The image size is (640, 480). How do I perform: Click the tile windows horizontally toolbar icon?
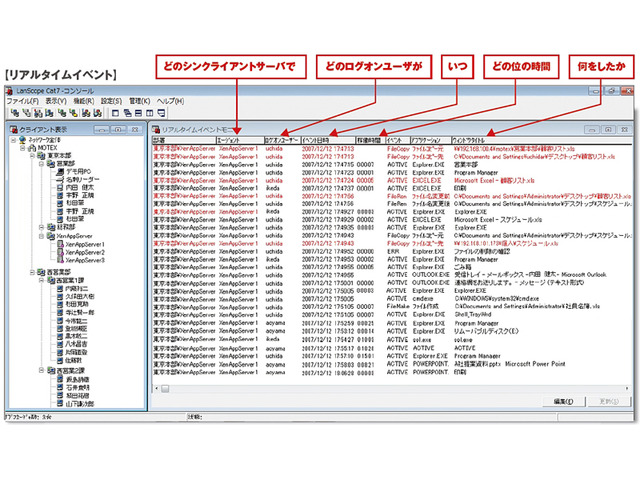pos(139,113)
